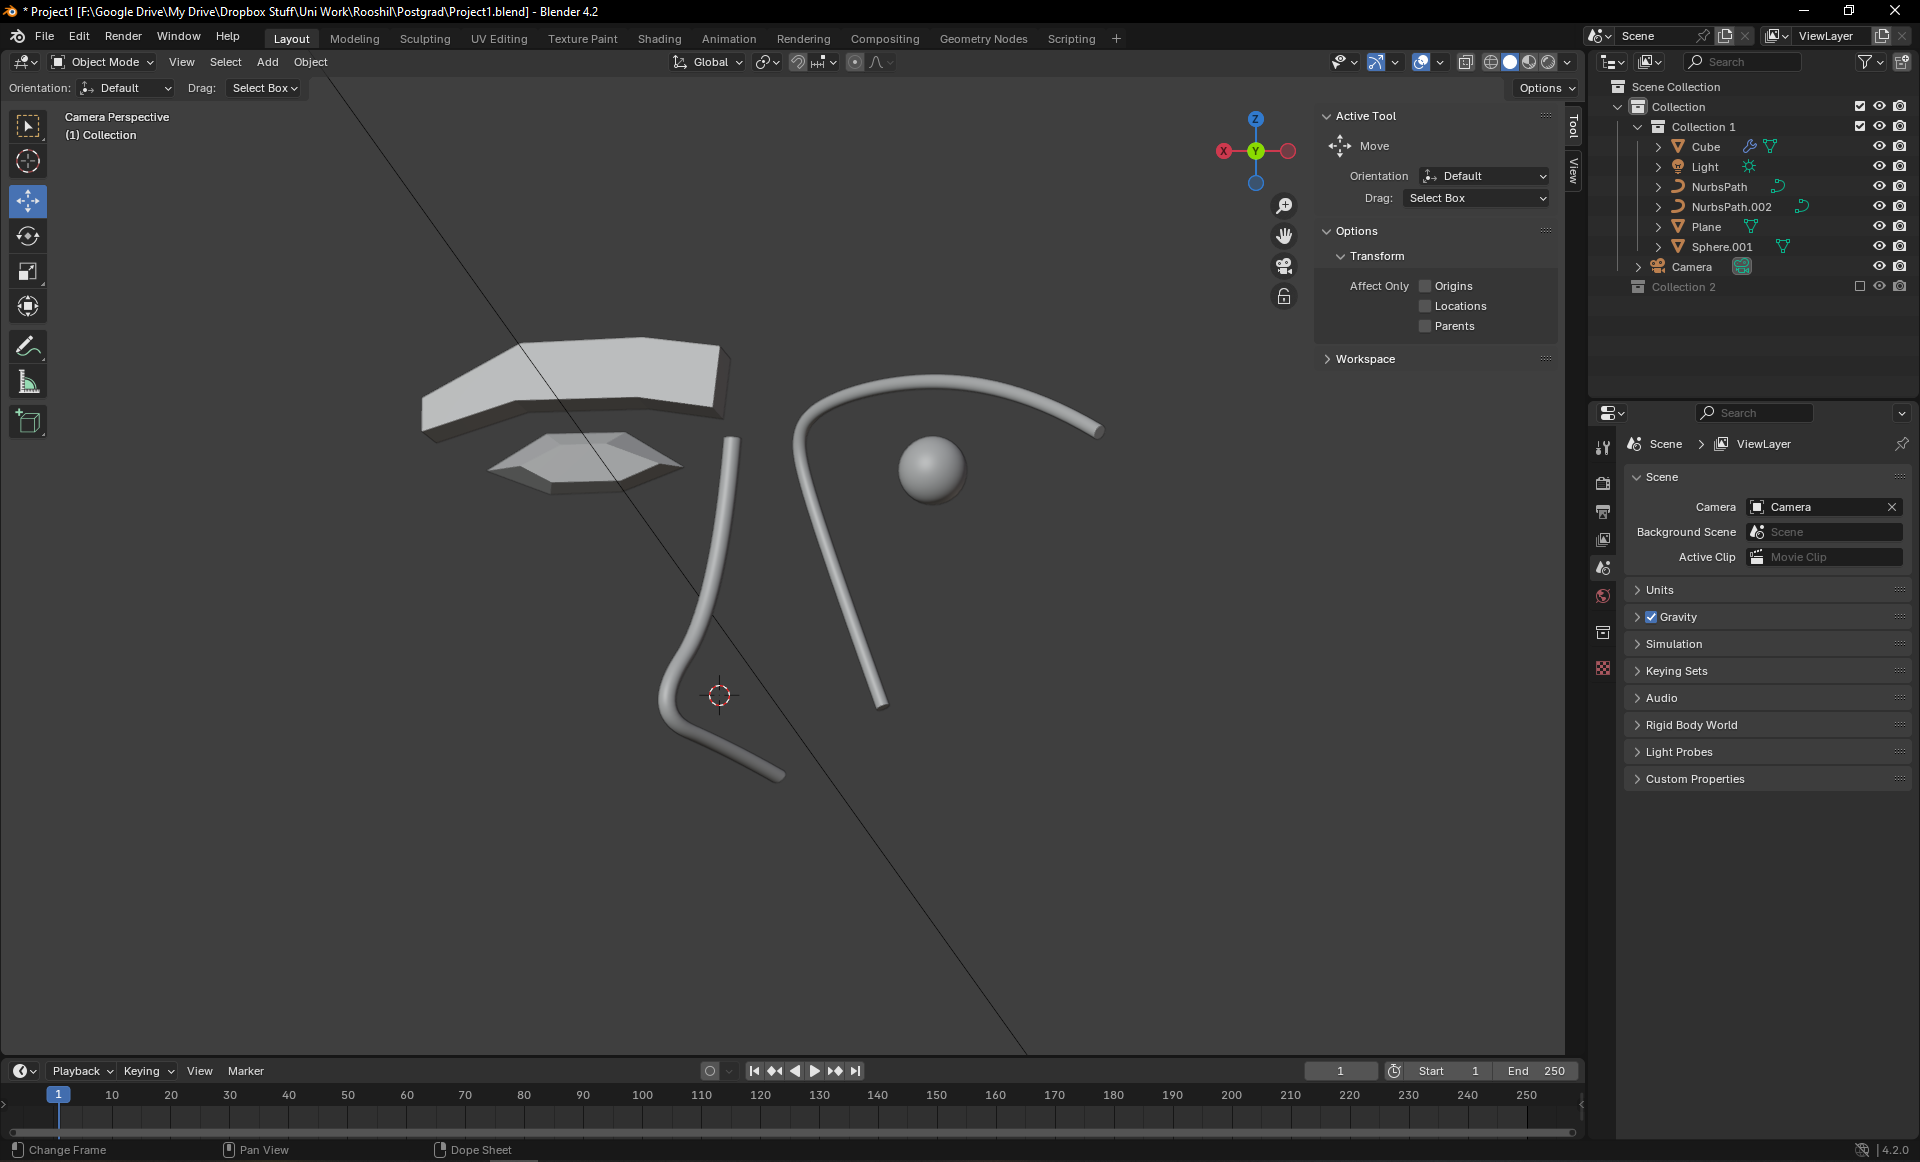
Task: Toggle camera view via the camera icon
Action: pyautogui.click(x=1284, y=266)
